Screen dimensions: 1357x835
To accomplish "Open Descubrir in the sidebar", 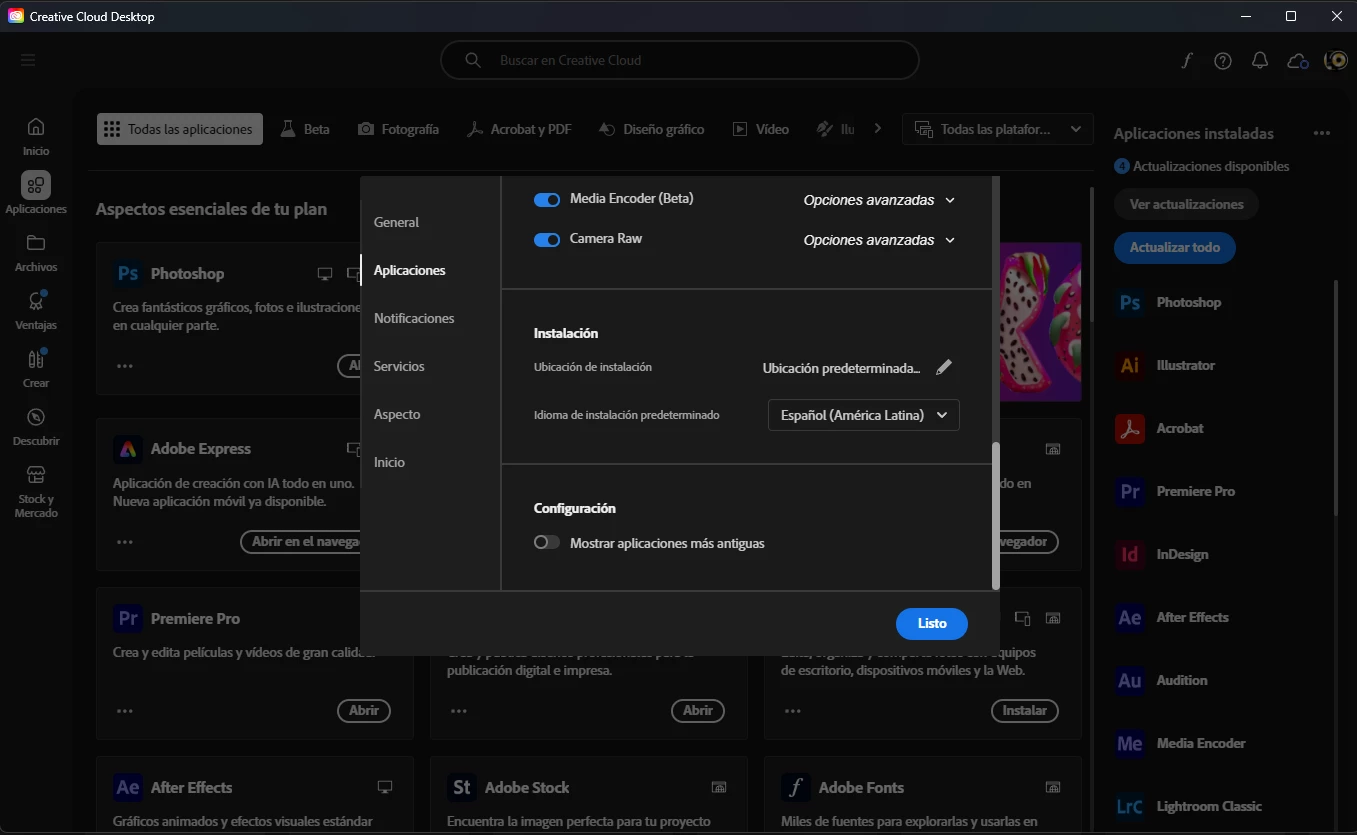I will tap(36, 426).
